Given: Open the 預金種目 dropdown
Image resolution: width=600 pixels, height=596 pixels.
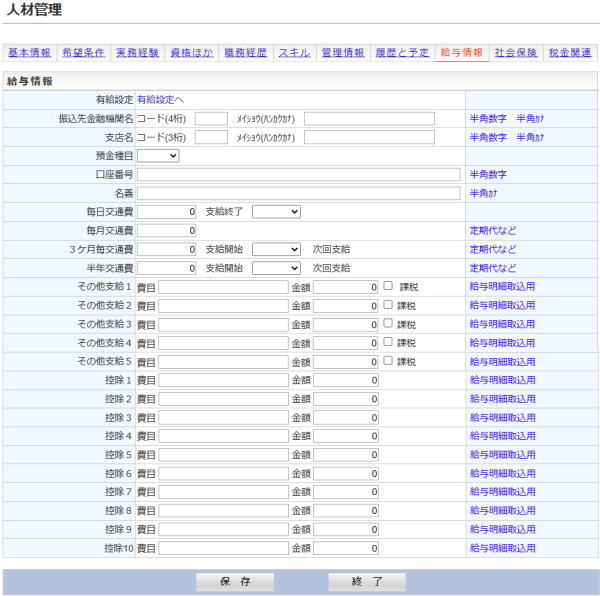Looking at the screenshot, I should [158, 156].
